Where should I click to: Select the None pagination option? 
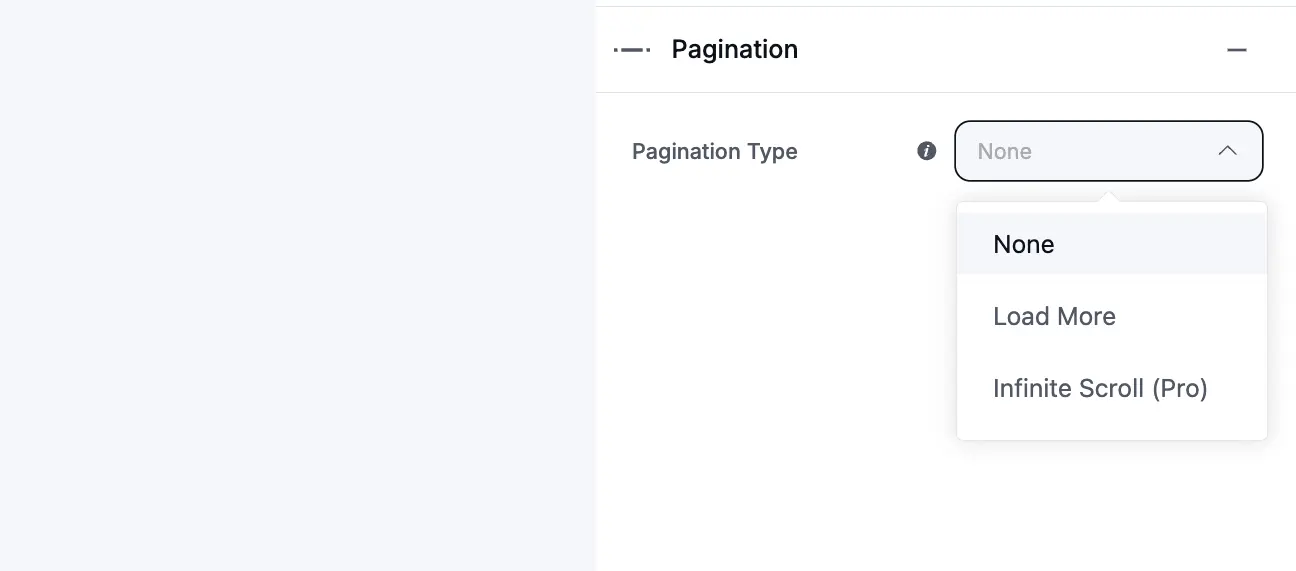point(1023,245)
